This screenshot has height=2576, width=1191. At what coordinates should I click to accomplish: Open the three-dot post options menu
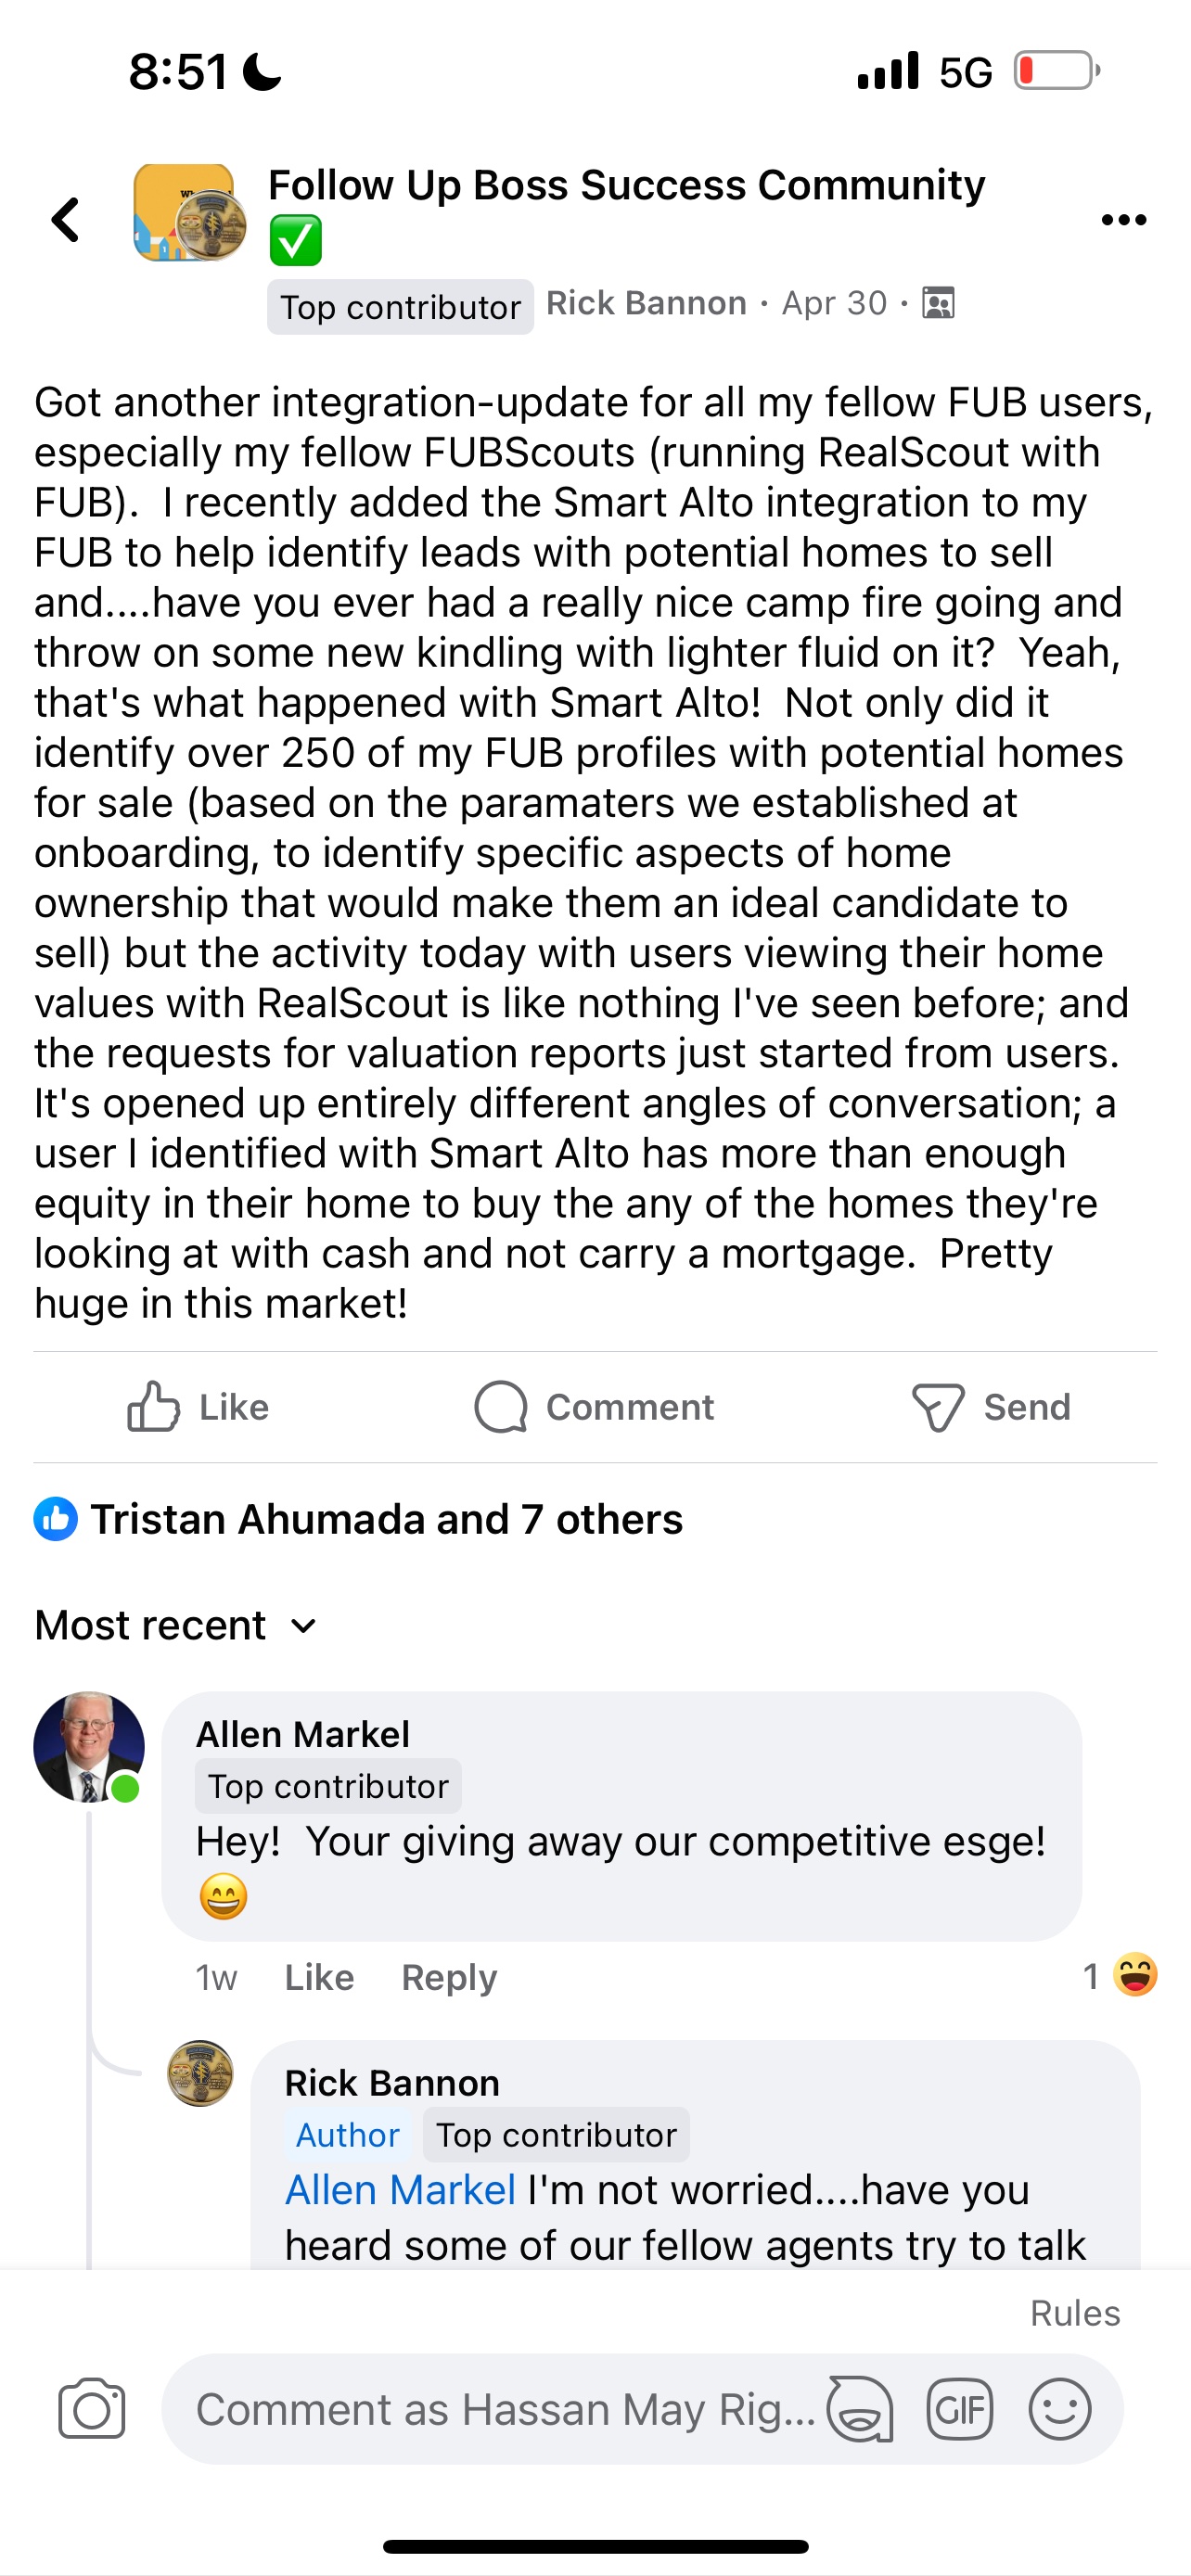coord(1123,220)
